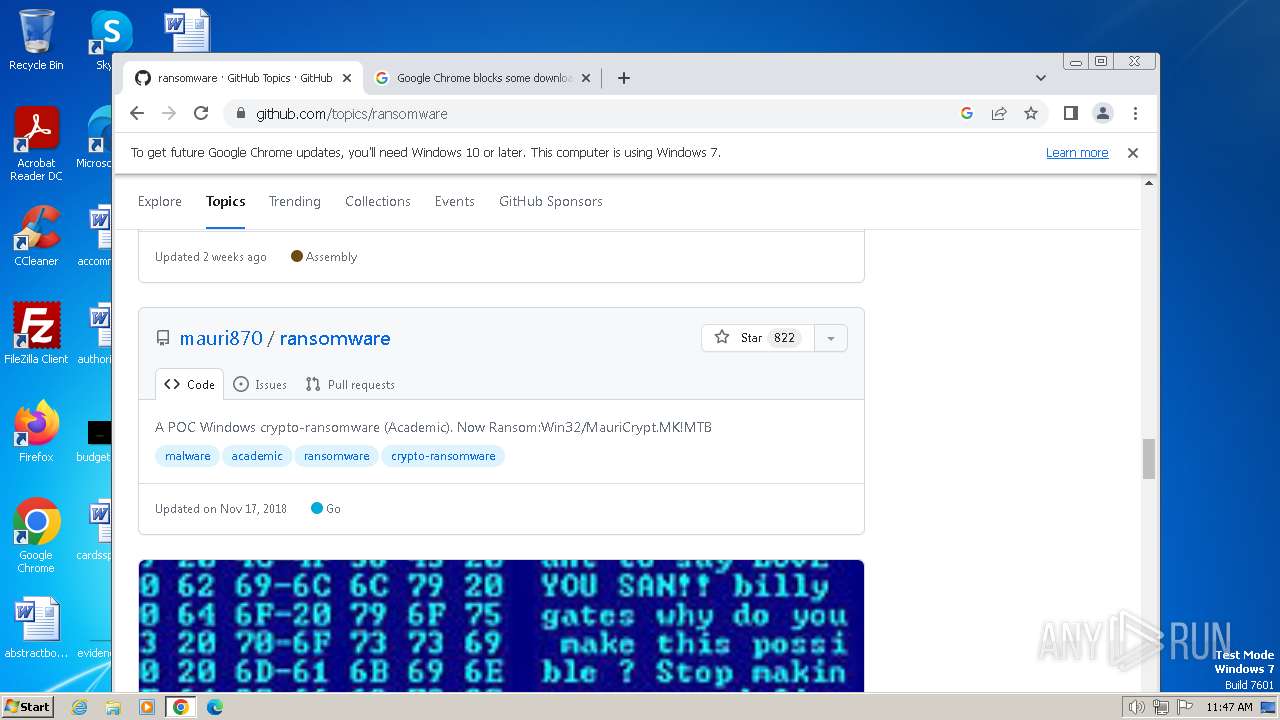This screenshot has height=720, width=1280.
Task: Click the ransomware topic tag
Action: 337,456
